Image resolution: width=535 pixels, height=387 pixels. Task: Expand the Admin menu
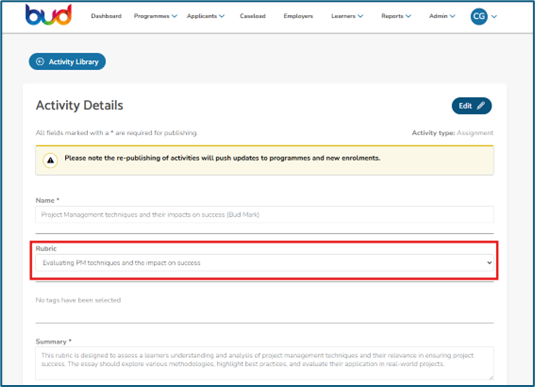[x=442, y=16]
